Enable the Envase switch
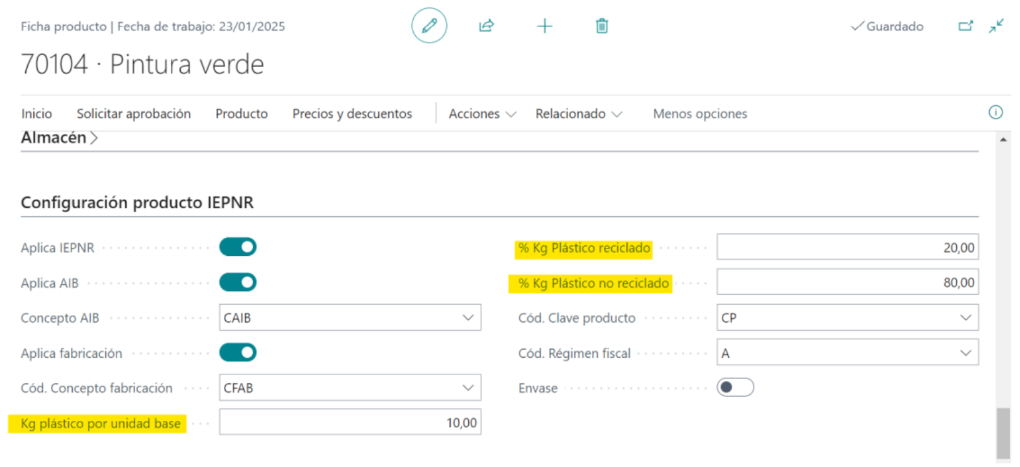 735,388
